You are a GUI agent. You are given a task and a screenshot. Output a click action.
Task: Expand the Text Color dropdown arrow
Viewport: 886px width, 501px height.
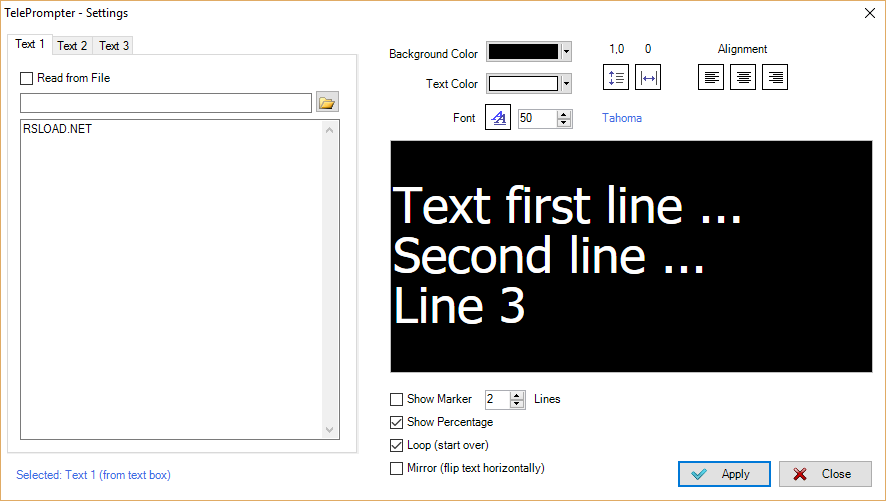coord(566,84)
